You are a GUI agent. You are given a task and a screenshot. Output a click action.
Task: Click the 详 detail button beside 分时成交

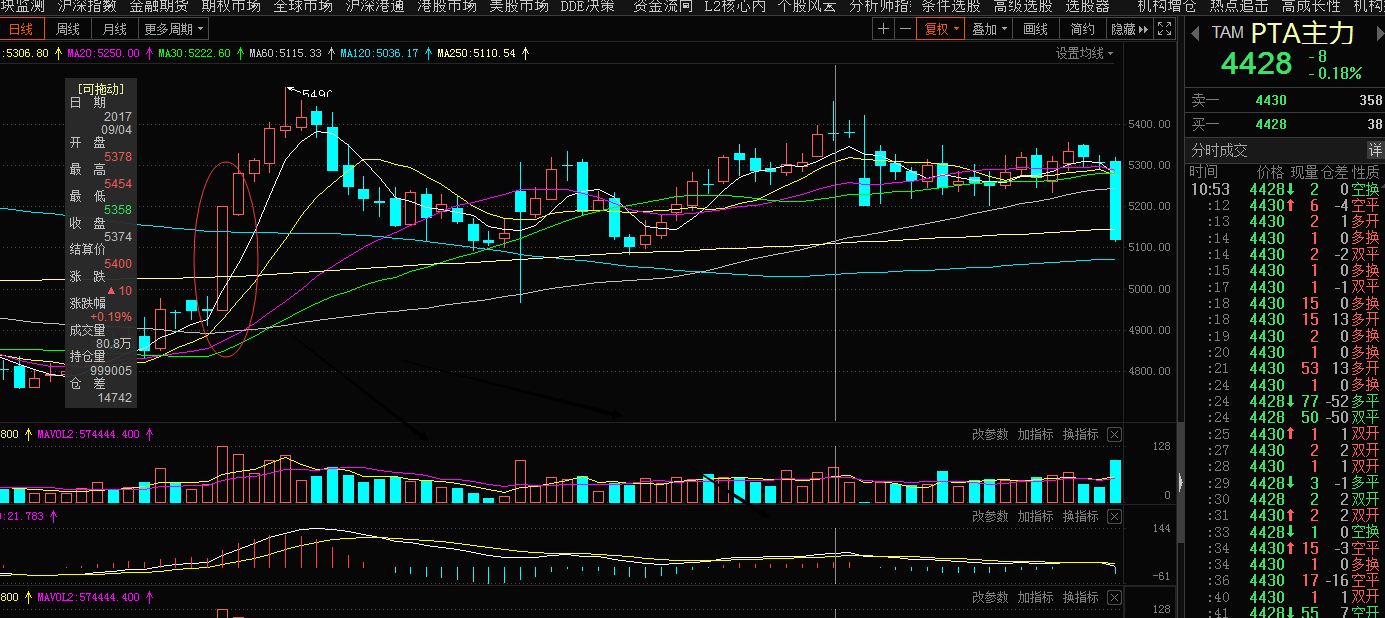(x=1375, y=150)
